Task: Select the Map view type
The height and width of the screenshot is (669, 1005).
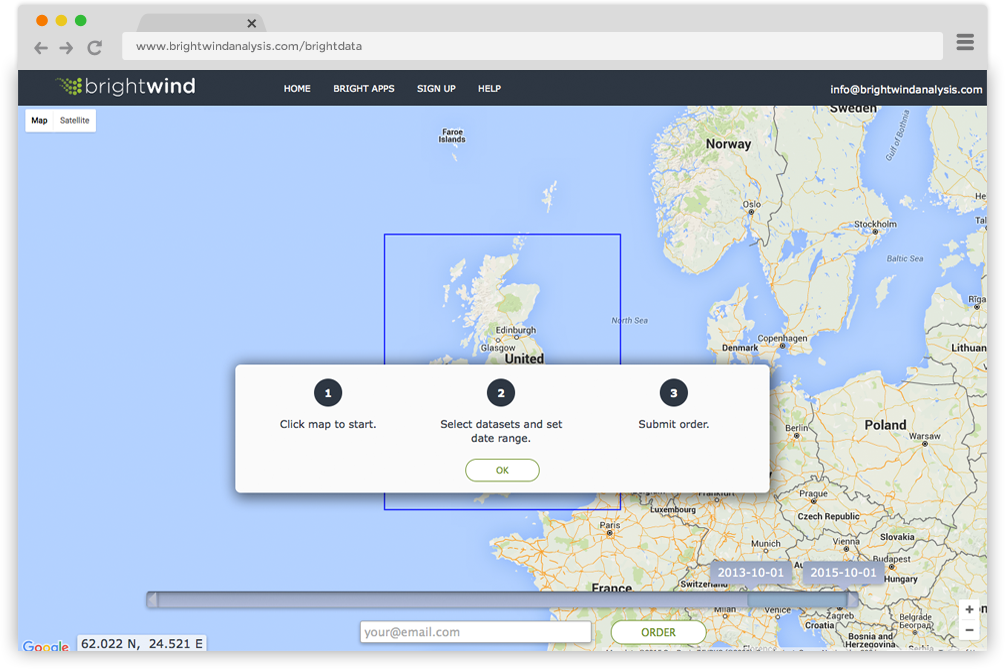Action: pyautogui.click(x=39, y=121)
